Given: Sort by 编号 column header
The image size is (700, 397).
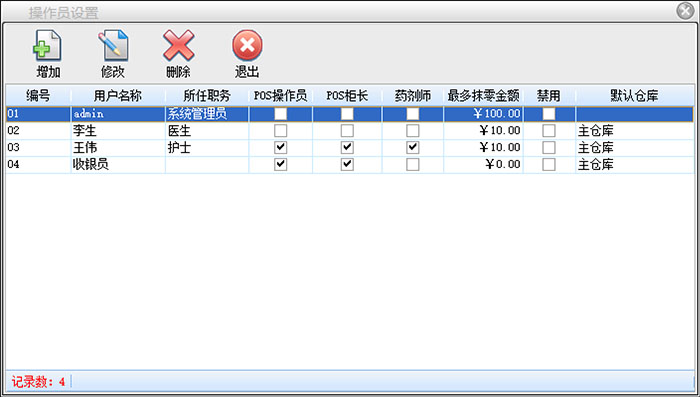Looking at the screenshot, I should click(38, 96).
